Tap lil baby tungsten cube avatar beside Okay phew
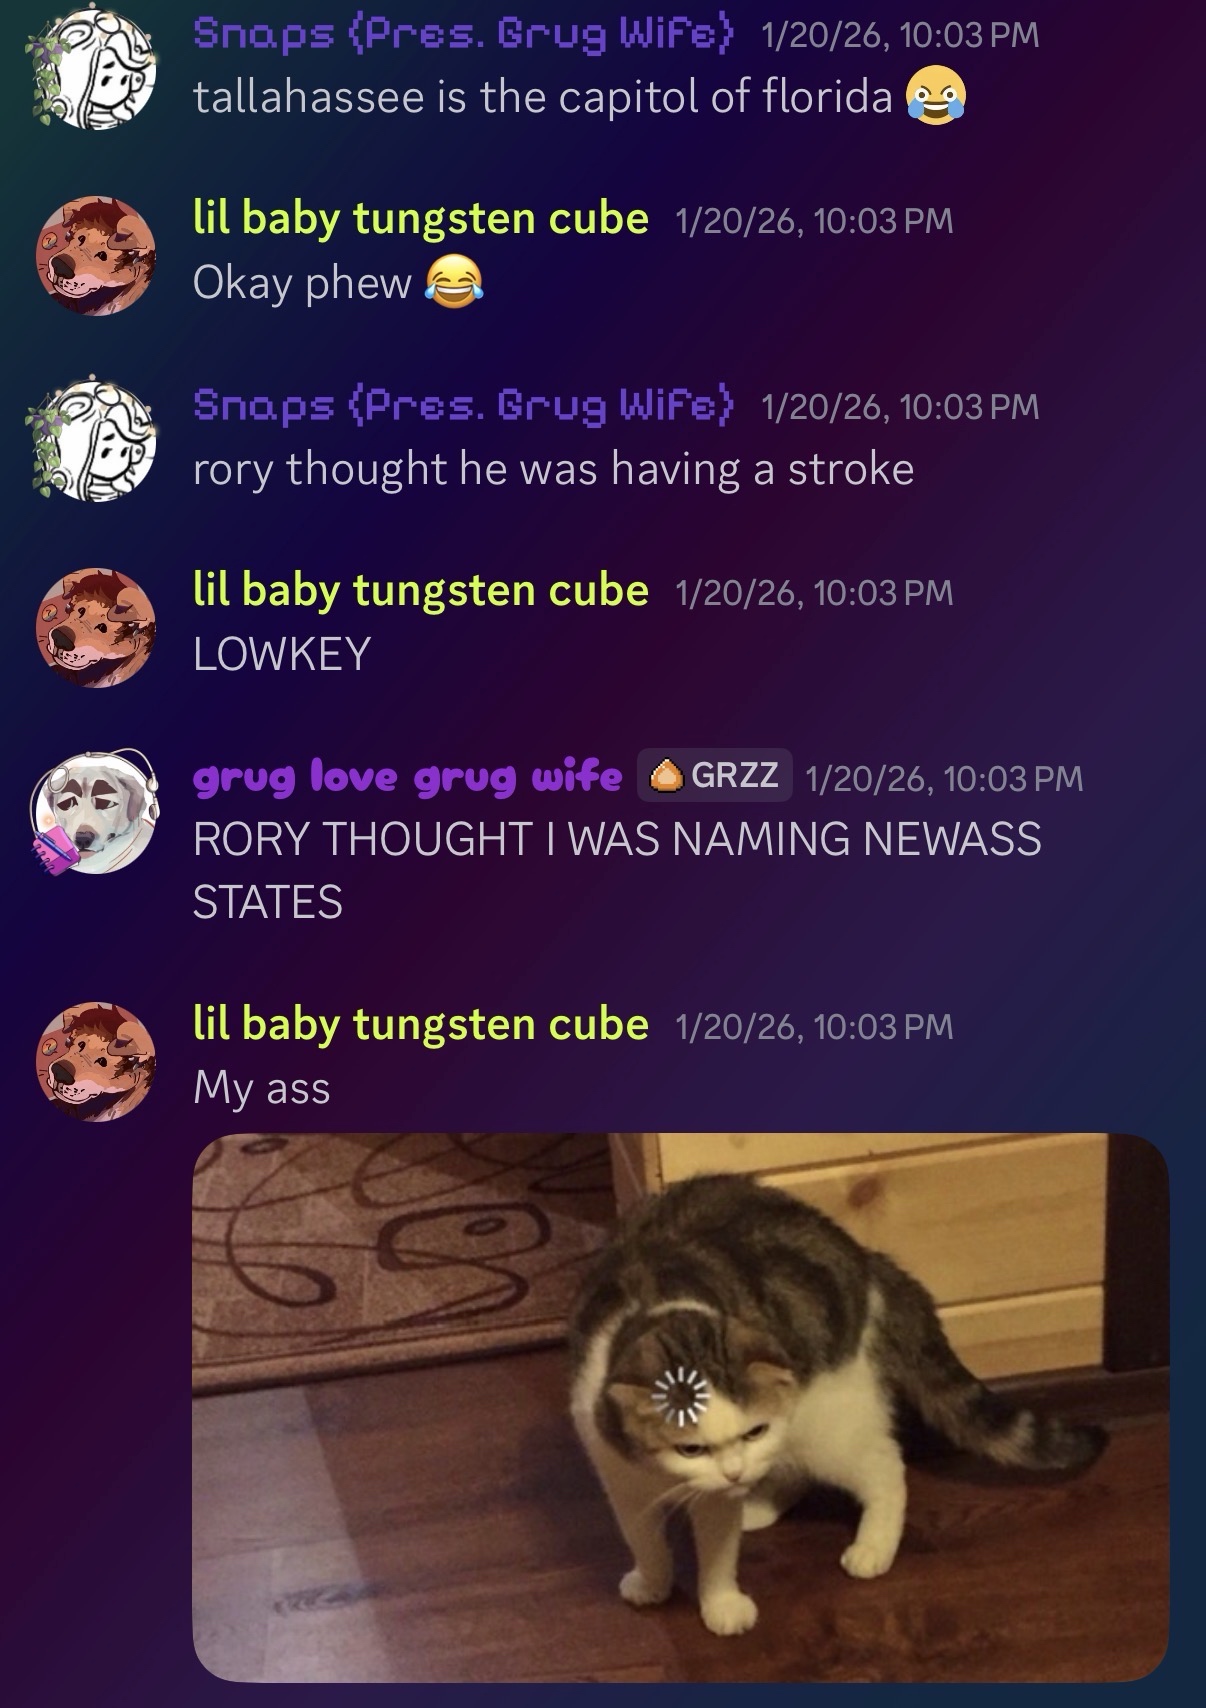The height and width of the screenshot is (1708, 1206). coord(96,255)
